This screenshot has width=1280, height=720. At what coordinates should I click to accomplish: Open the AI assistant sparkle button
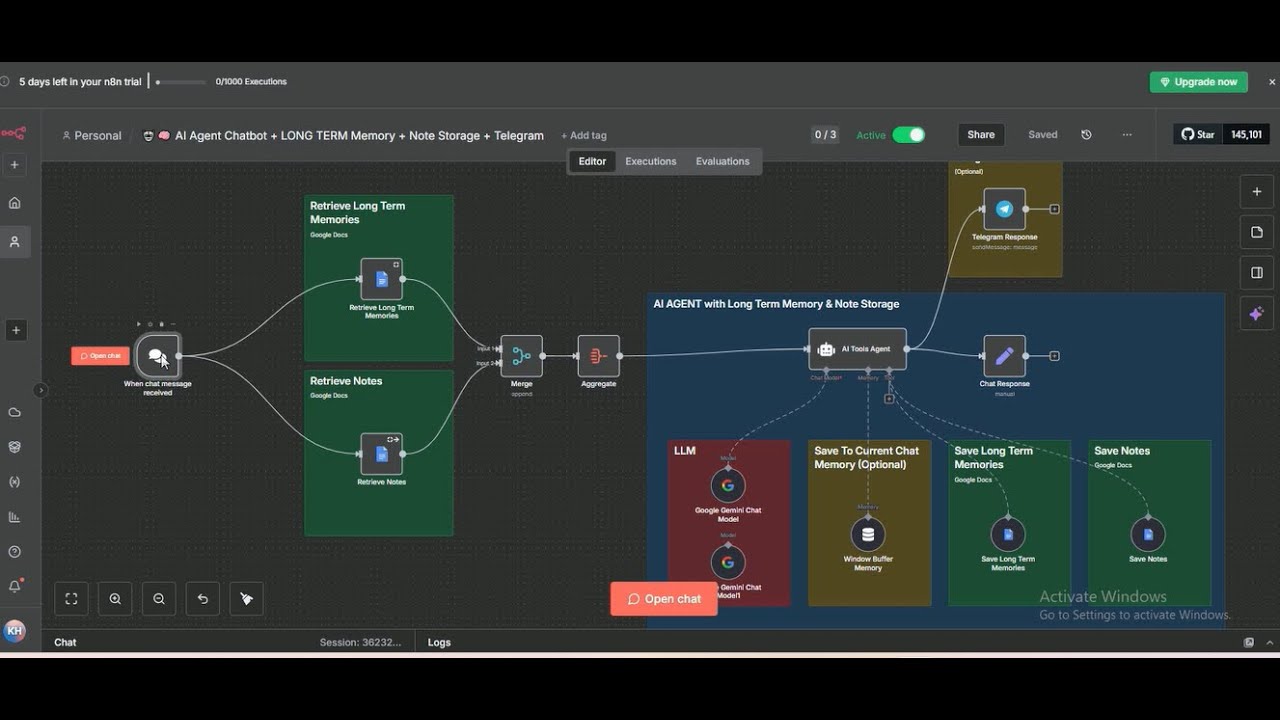coord(1257,313)
